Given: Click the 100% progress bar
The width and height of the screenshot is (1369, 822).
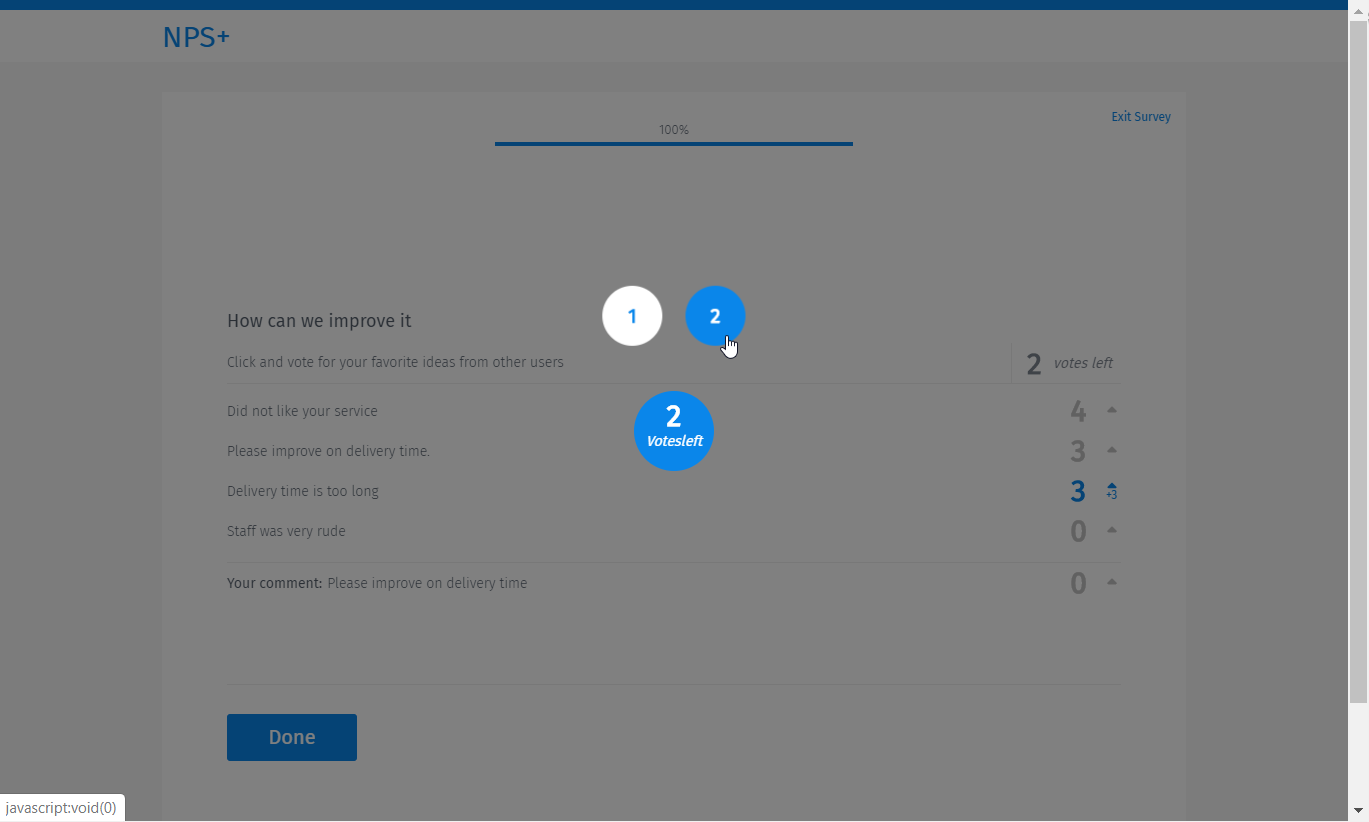Looking at the screenshot, I should click(673, 140).
